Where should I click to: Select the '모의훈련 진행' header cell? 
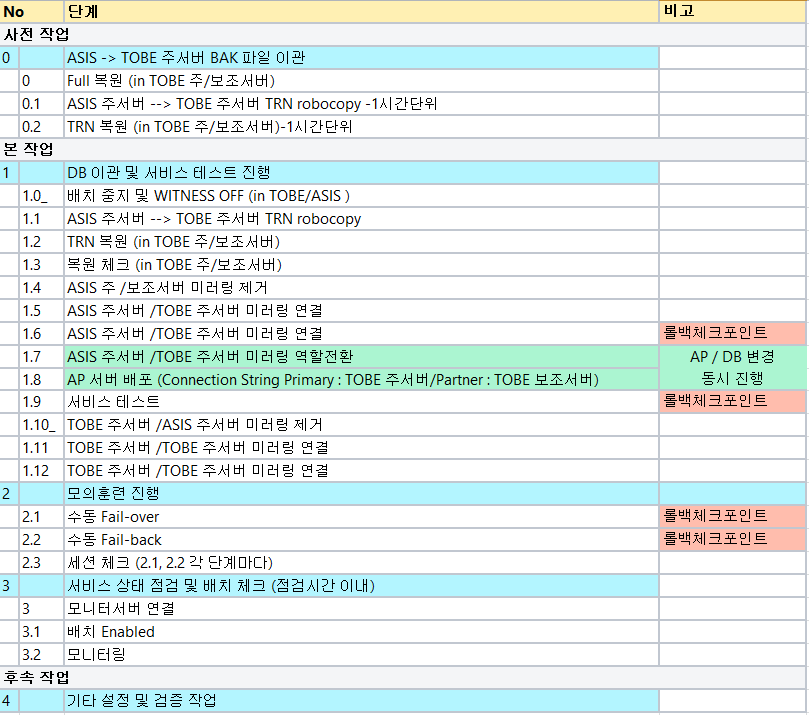pos(361,494)
